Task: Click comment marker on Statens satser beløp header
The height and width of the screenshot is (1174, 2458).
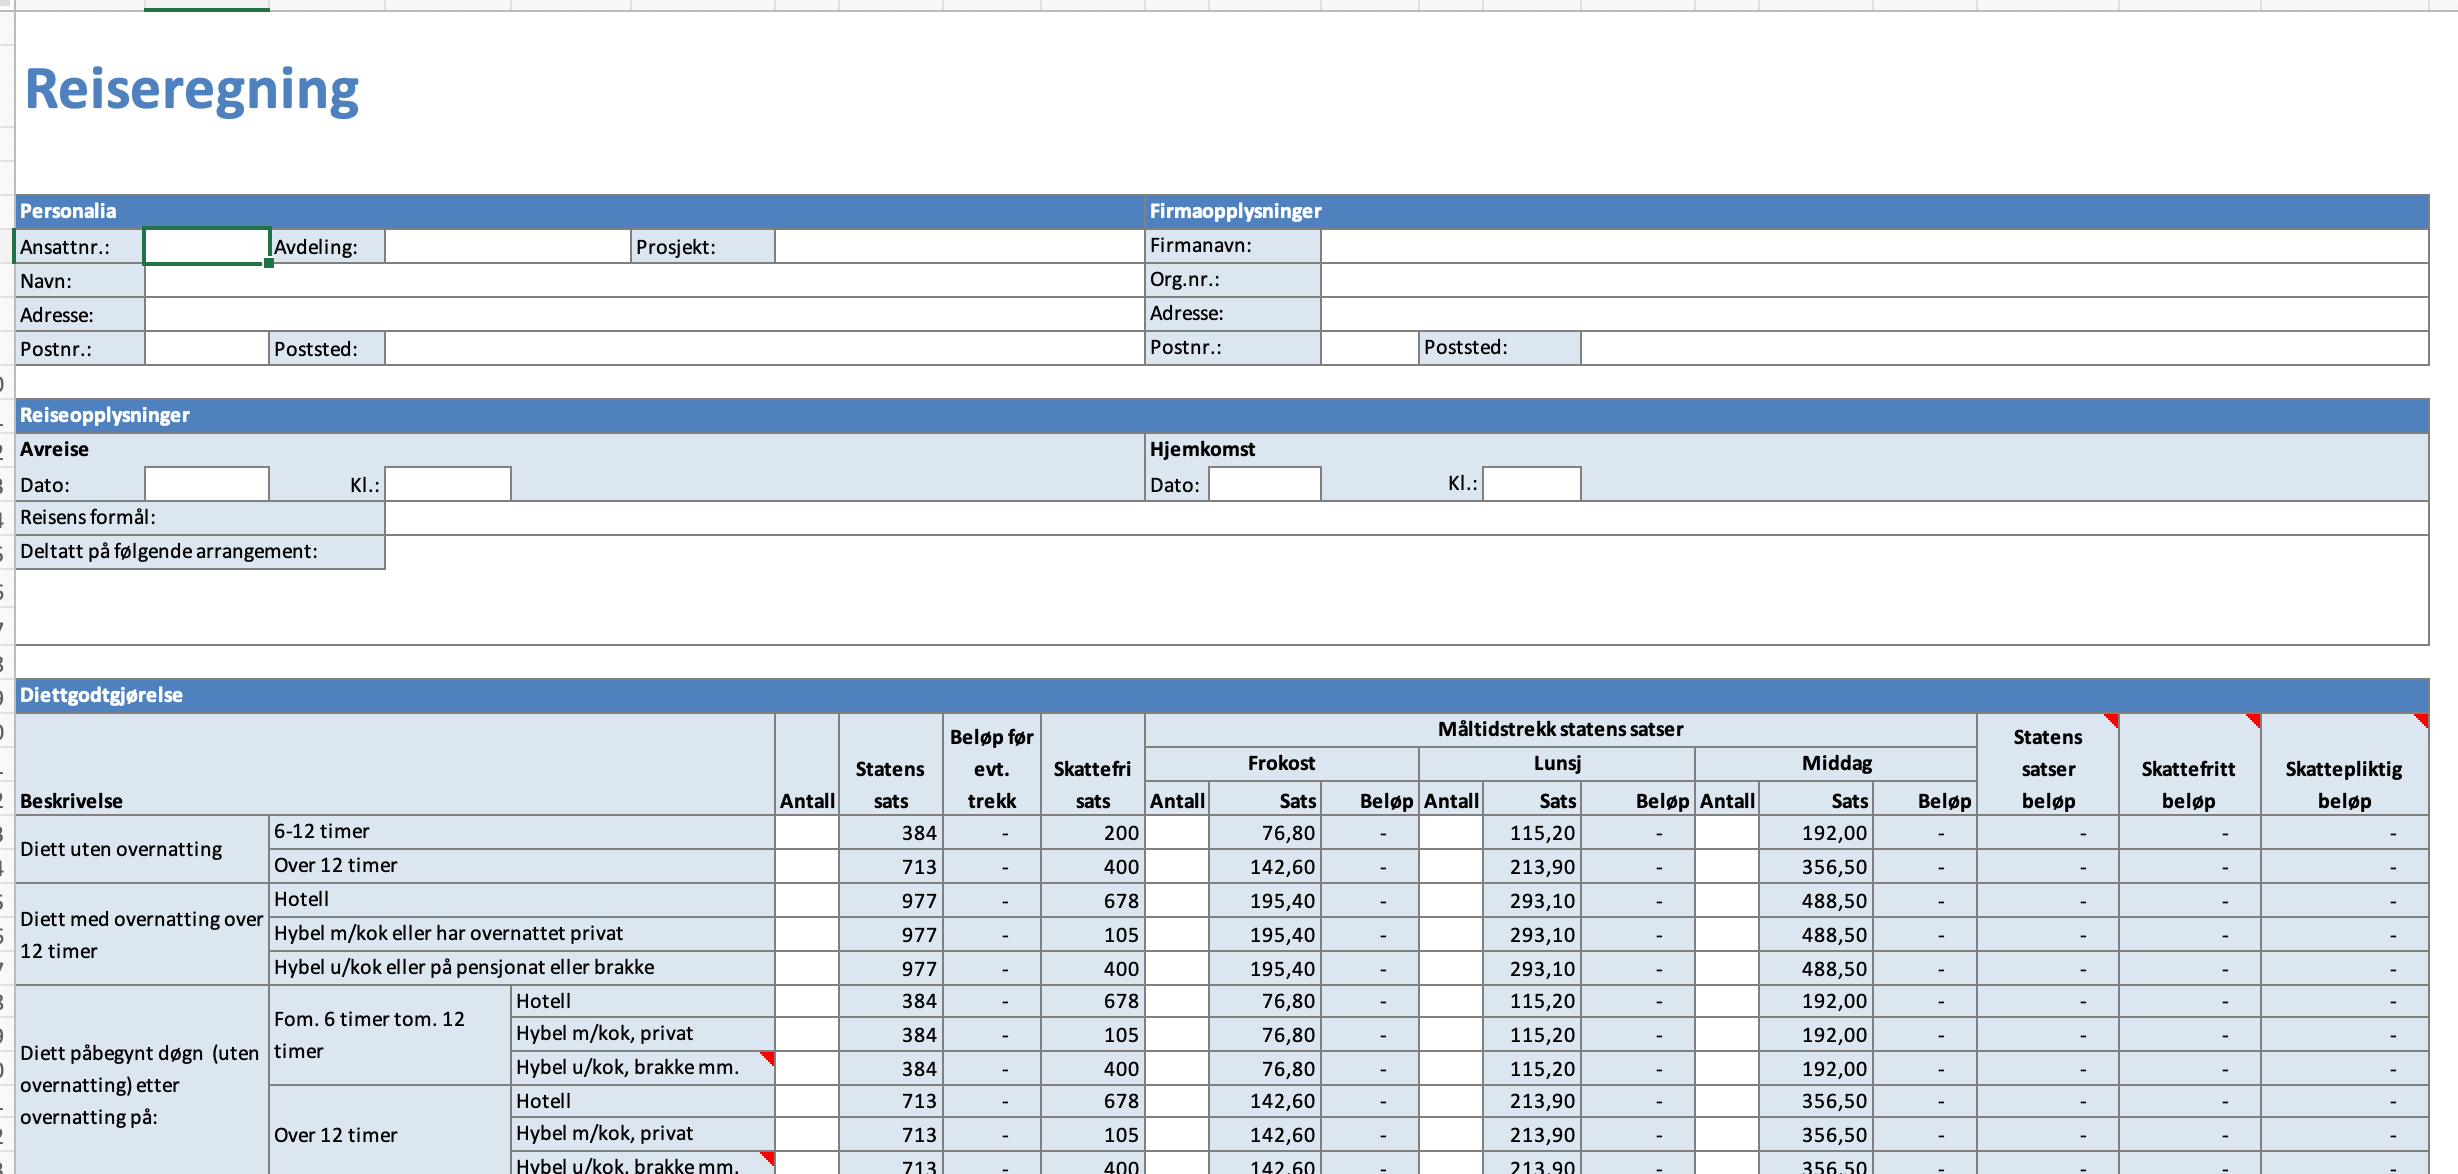Action: point(2112,720)
